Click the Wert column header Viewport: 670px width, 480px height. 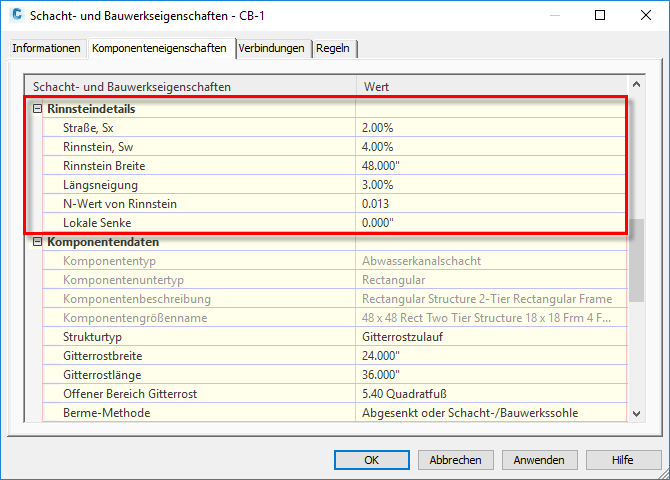pos(492,86)
